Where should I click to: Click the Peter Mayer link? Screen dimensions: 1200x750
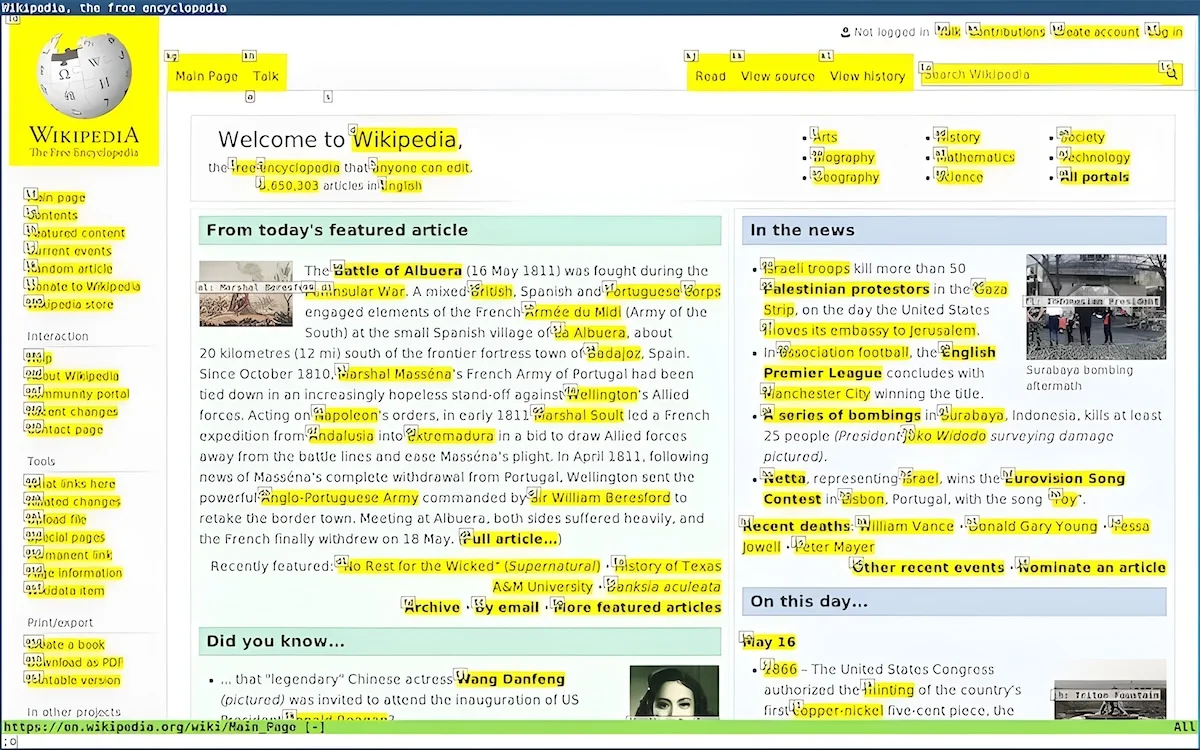pos(834,547)
